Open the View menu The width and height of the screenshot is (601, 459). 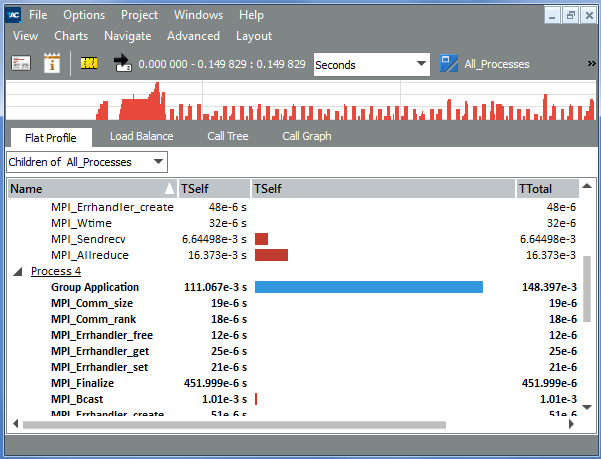click(25, 36)
